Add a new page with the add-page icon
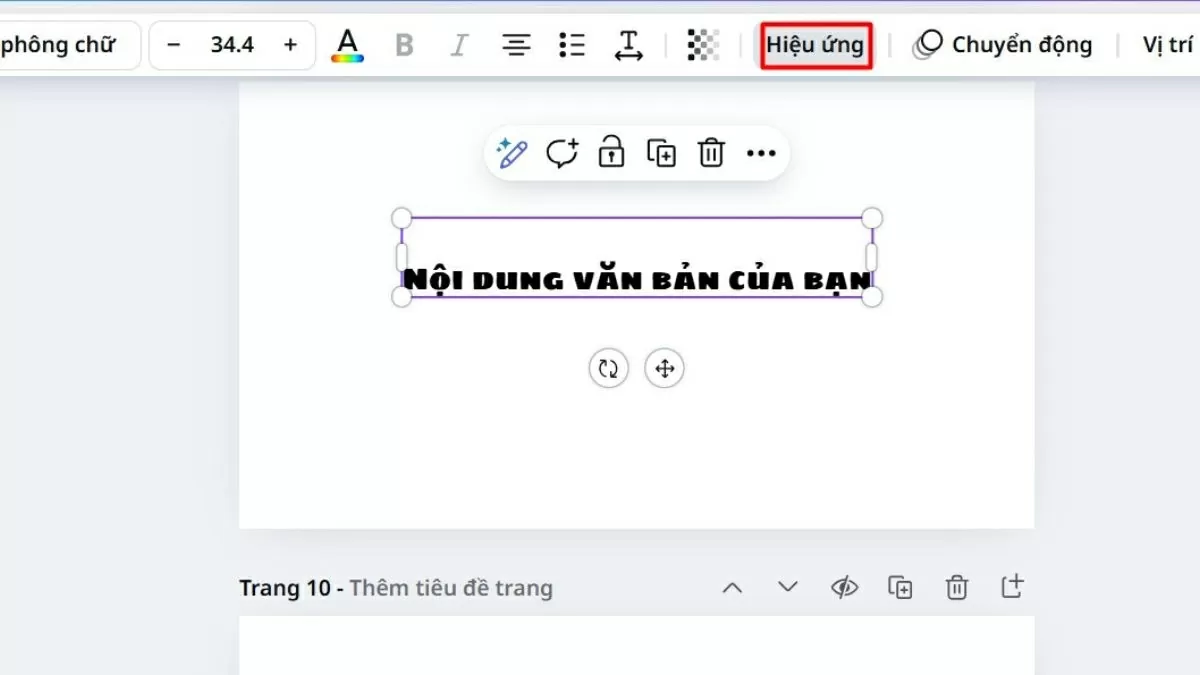The width and height of the screenshot is (1200, 675). (x=1012, y=588)
